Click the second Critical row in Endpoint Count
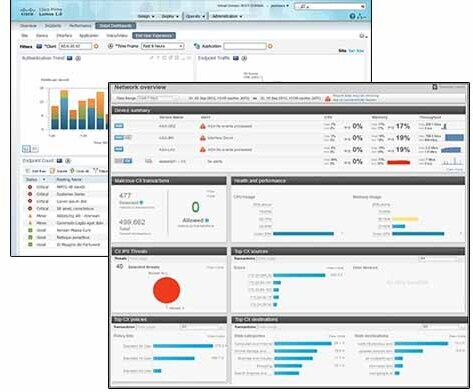 coord(65,194)
